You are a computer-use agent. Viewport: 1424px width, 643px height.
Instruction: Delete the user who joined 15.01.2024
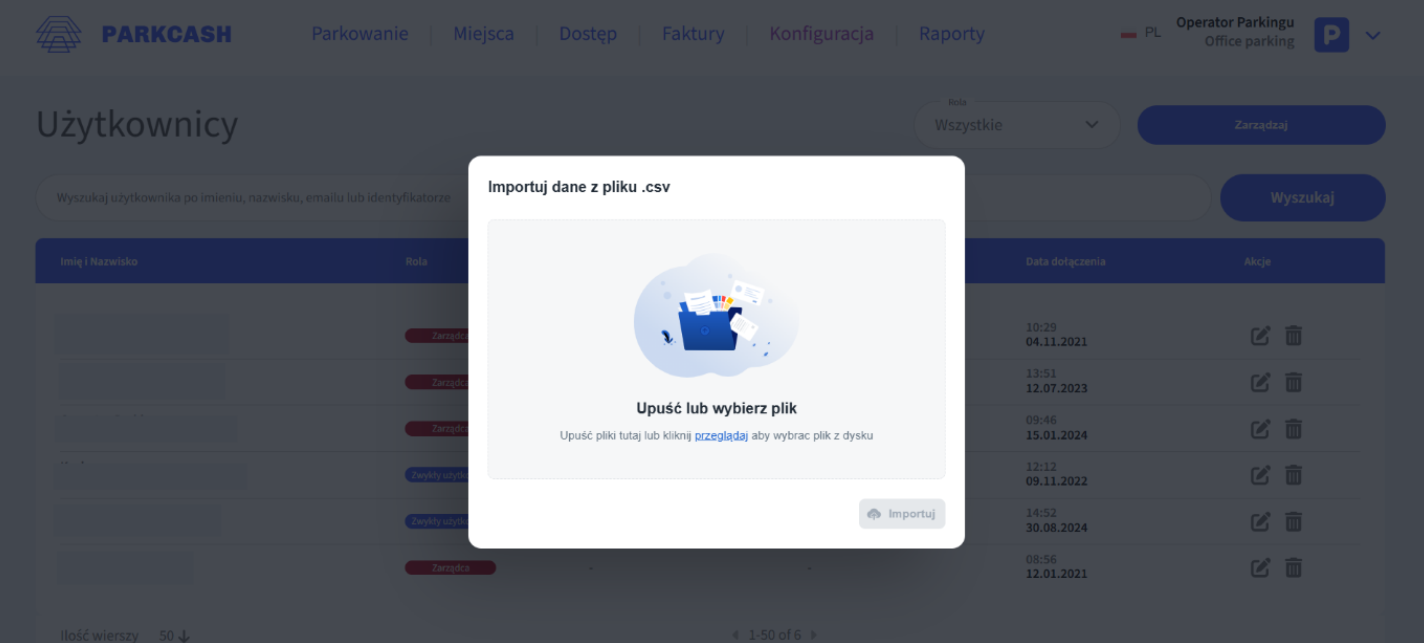click(1293, 429)
